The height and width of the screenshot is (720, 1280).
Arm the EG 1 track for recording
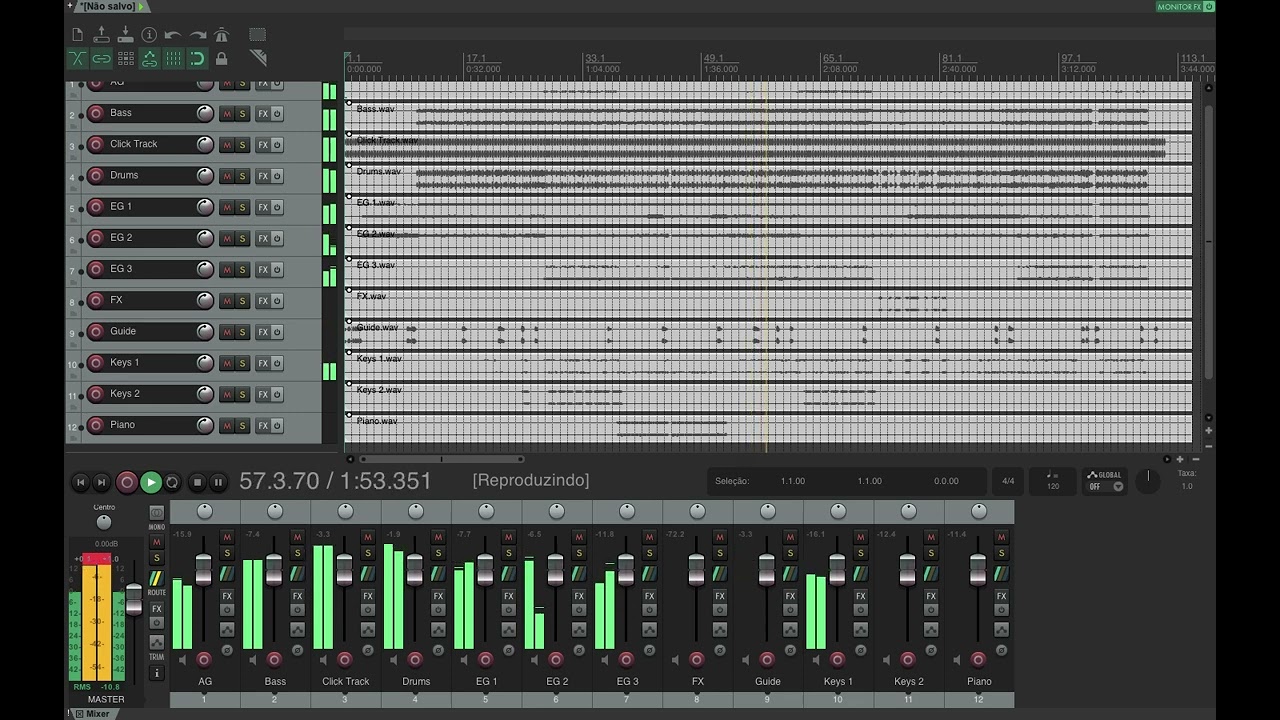[96, 207]
